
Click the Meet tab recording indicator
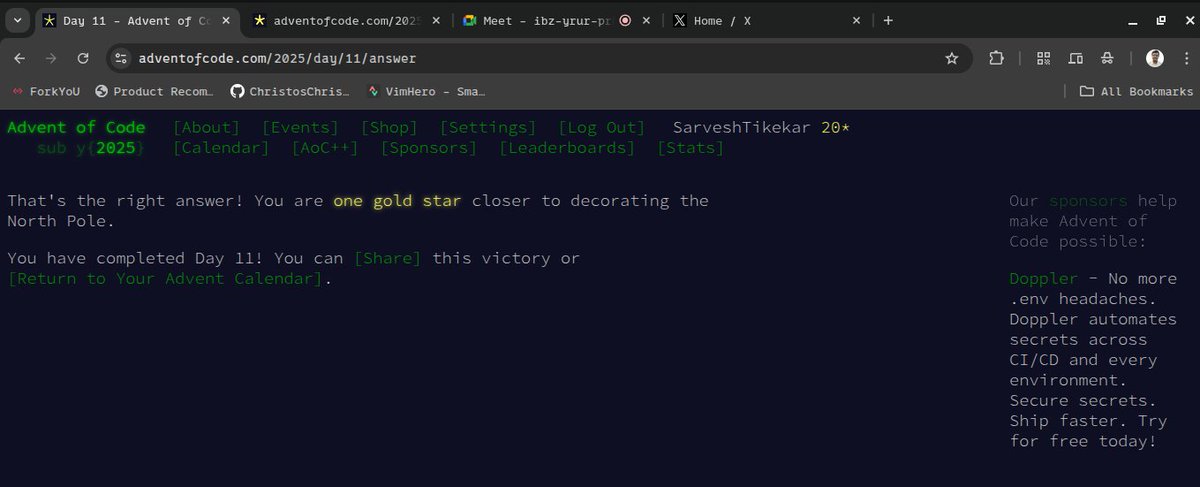625,20
